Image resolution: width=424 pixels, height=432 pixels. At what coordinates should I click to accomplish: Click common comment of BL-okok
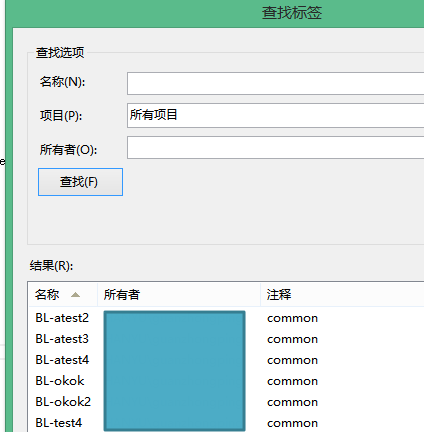tap(292, 381)
